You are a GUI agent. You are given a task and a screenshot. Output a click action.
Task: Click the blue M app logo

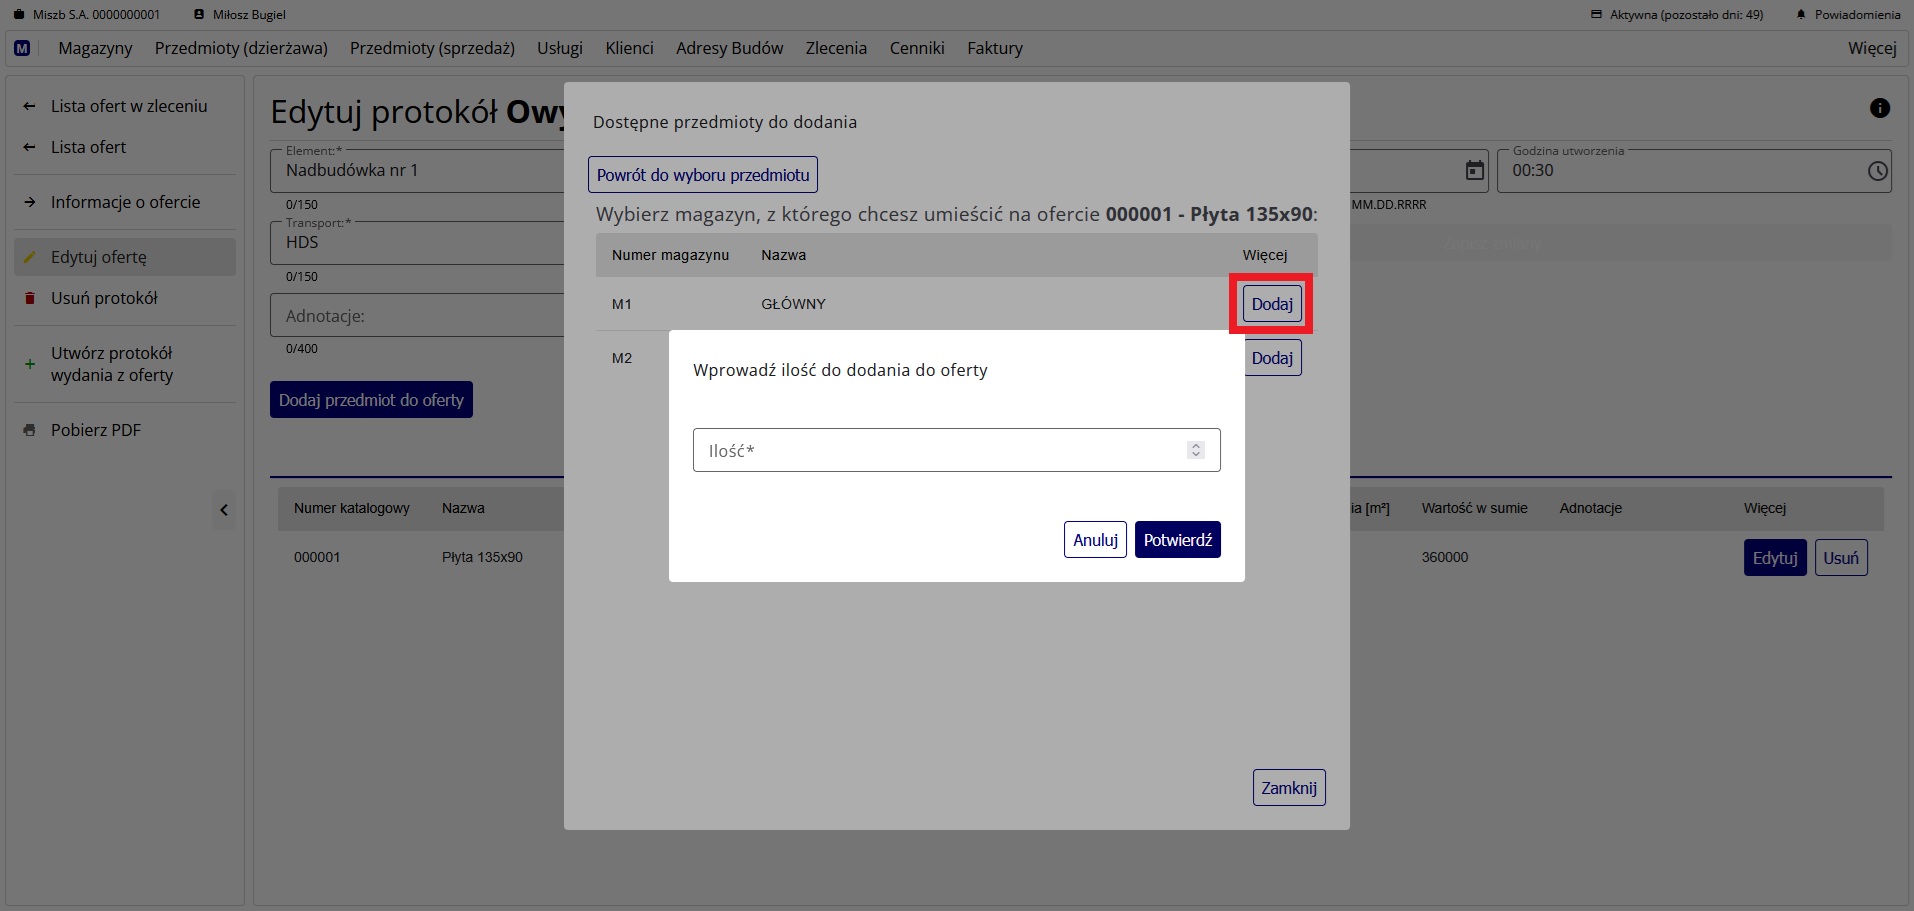[22, 48]
